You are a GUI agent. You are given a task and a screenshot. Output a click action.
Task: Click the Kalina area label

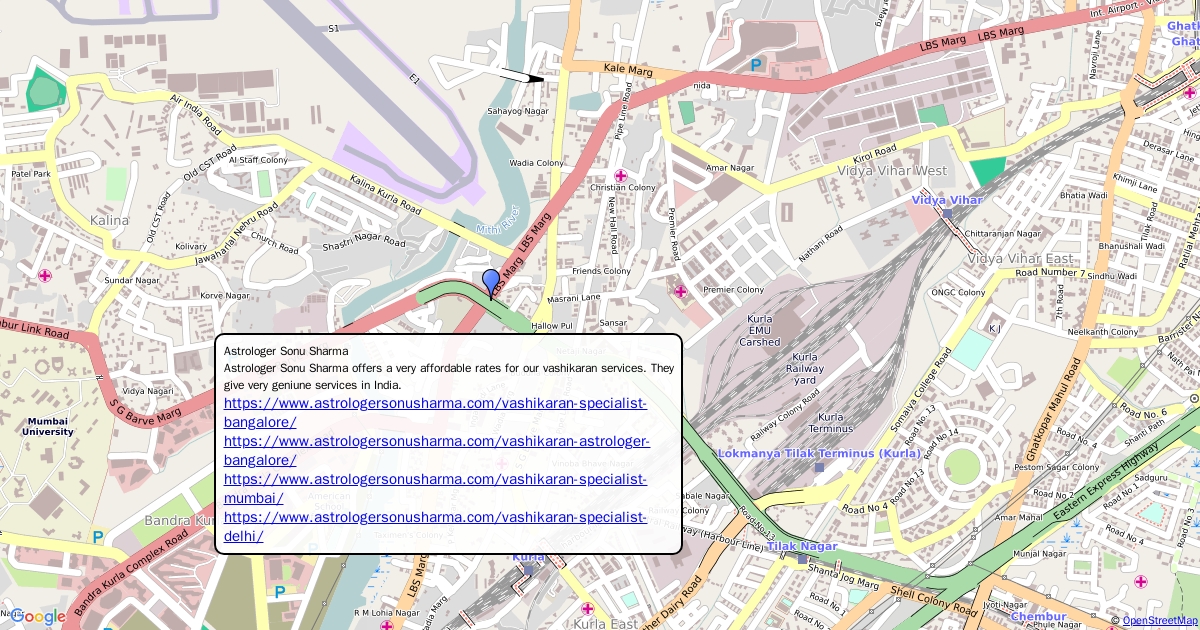point(110,220)
